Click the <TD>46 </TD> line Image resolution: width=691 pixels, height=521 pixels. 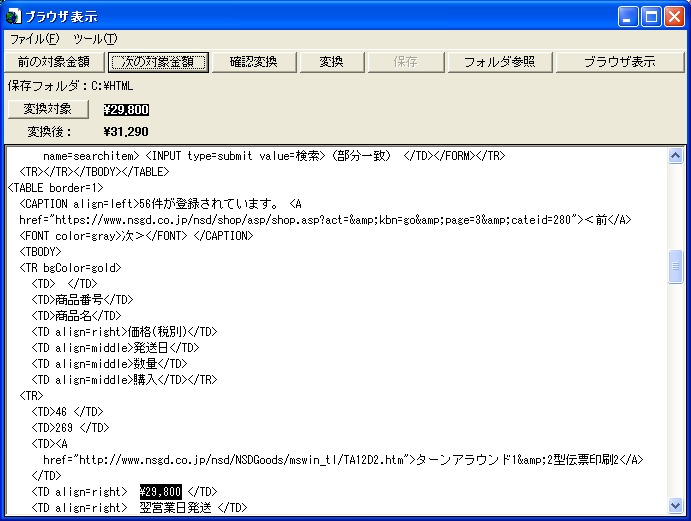point(67,412)
